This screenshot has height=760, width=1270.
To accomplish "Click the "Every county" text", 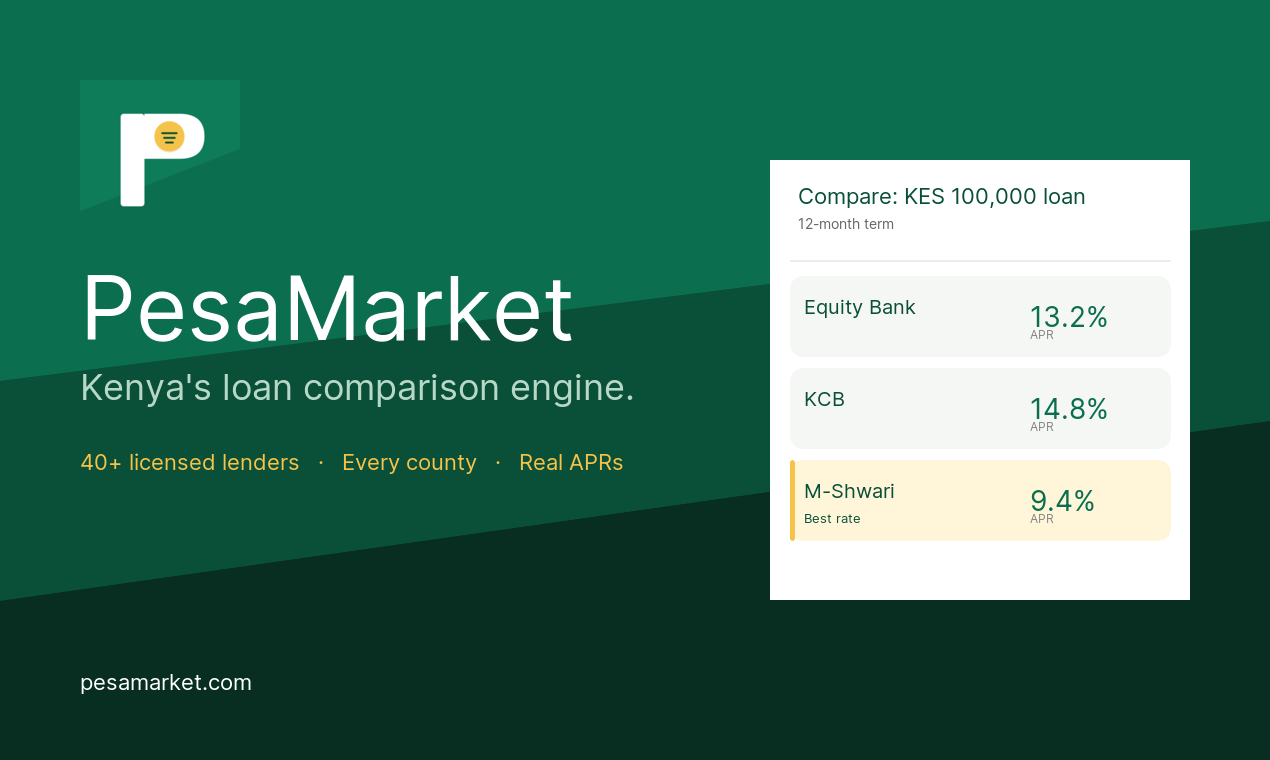I will tap(409, 463).
